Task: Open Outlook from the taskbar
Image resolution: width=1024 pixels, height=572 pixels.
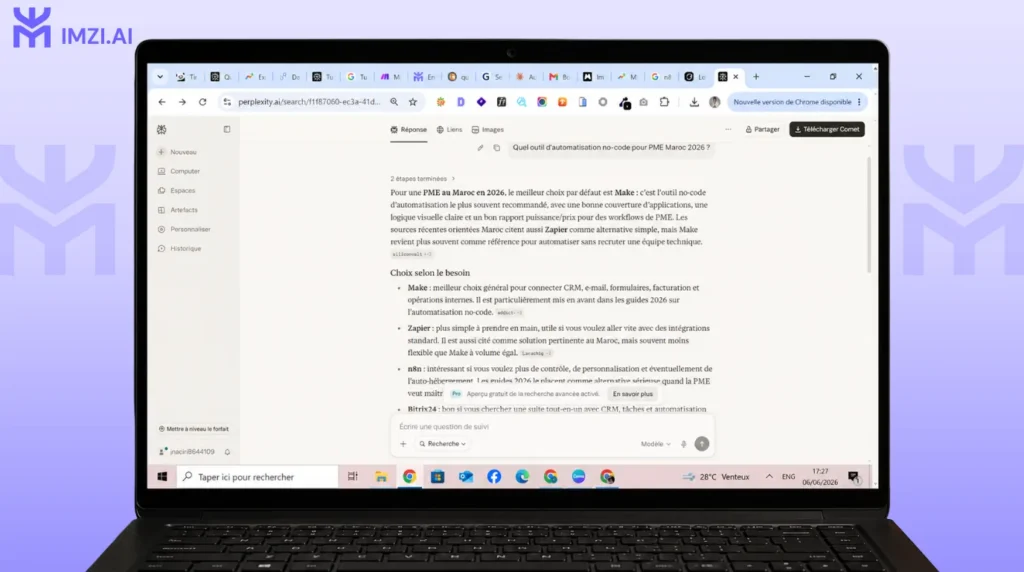Action: (466, 477)
